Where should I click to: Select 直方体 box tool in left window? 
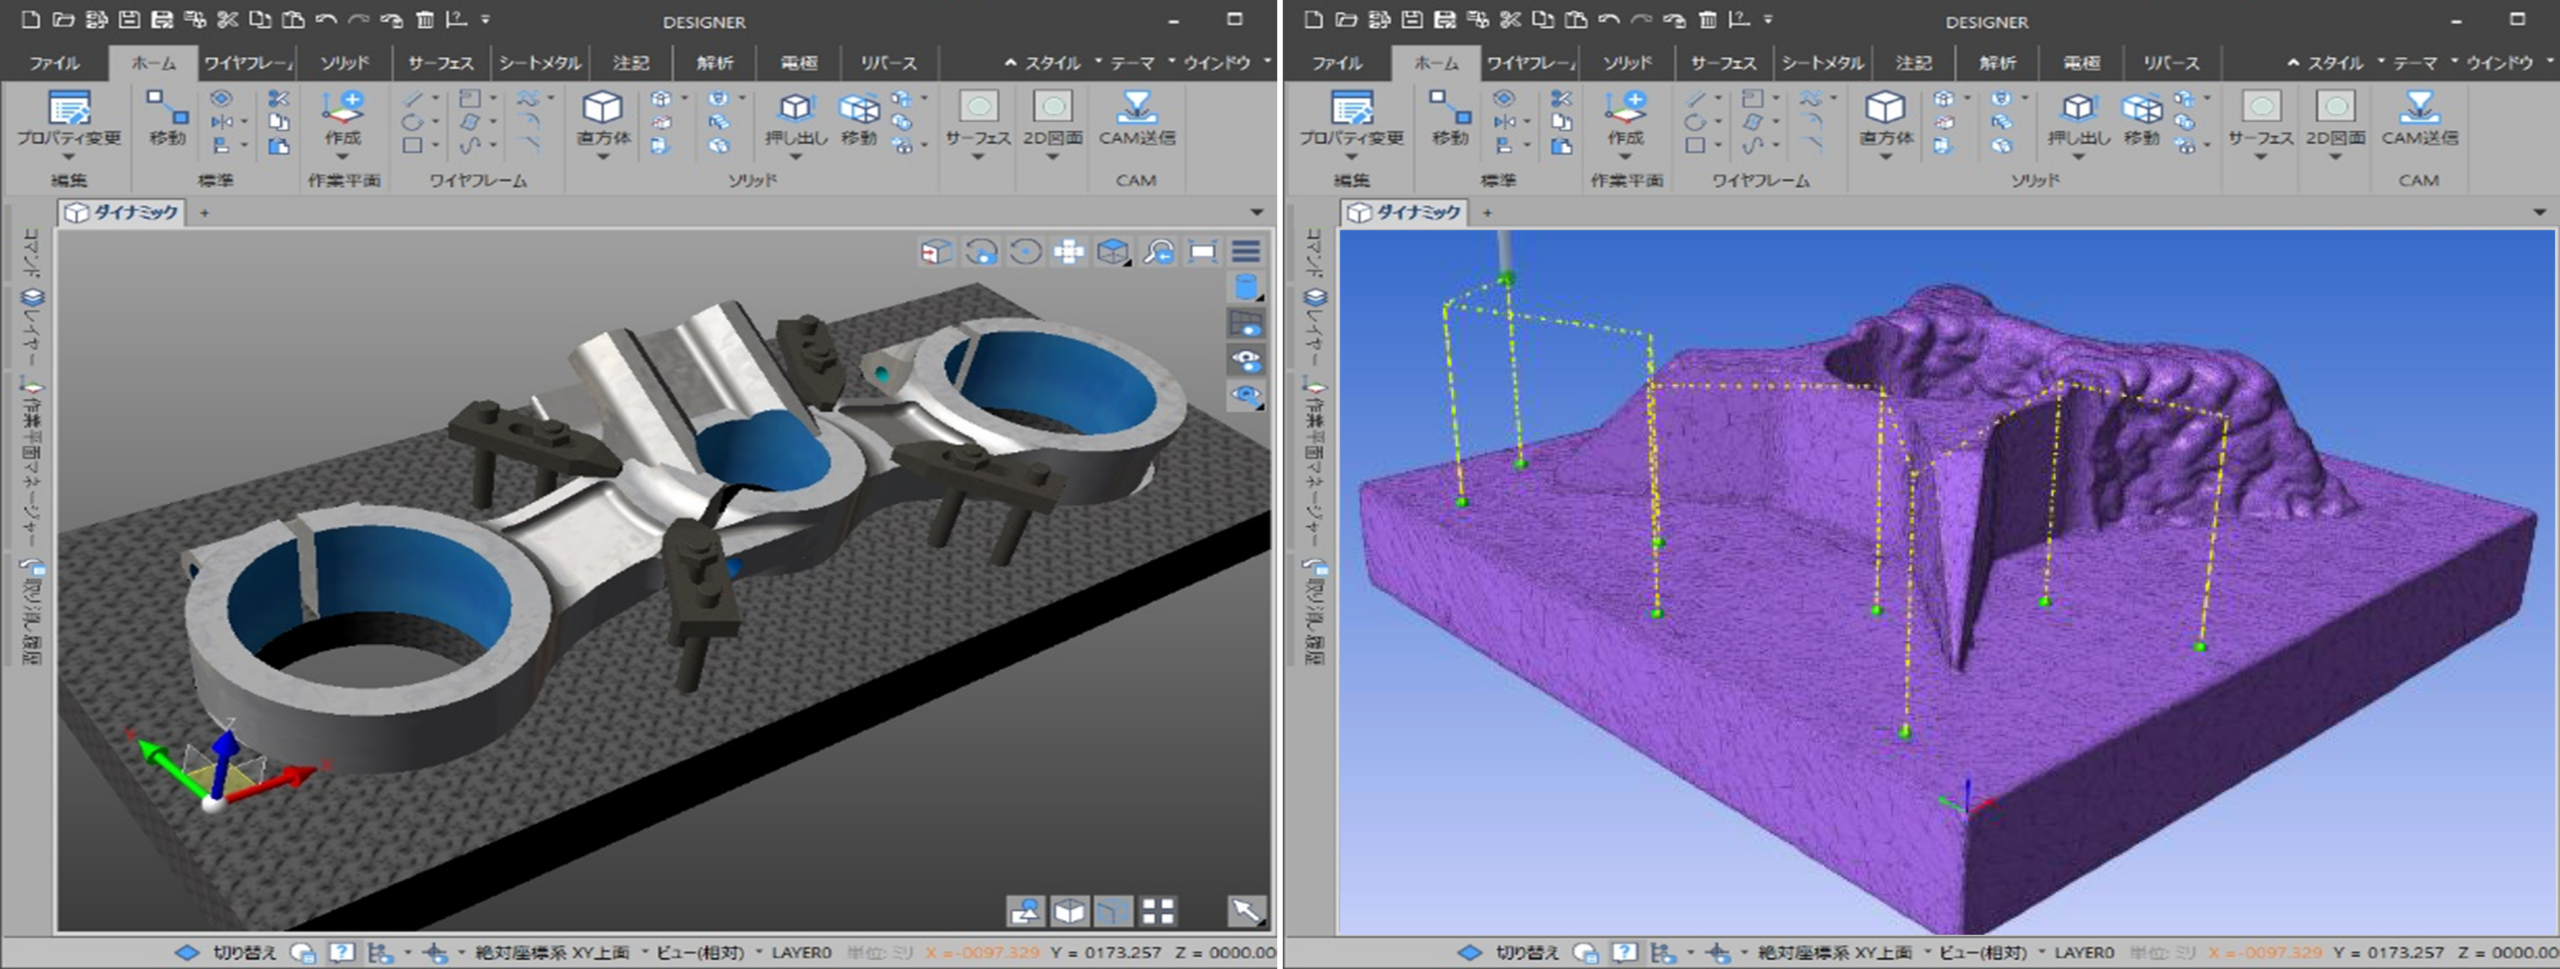pos(602,108)
